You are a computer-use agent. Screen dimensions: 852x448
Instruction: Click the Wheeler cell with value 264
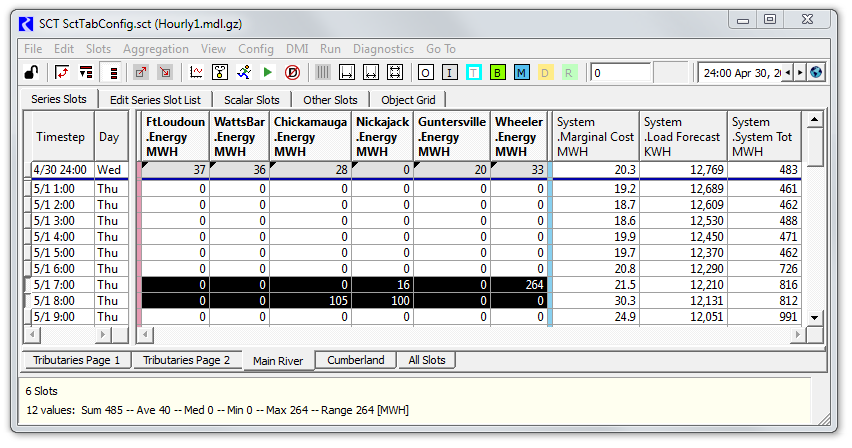click(518, 284)
